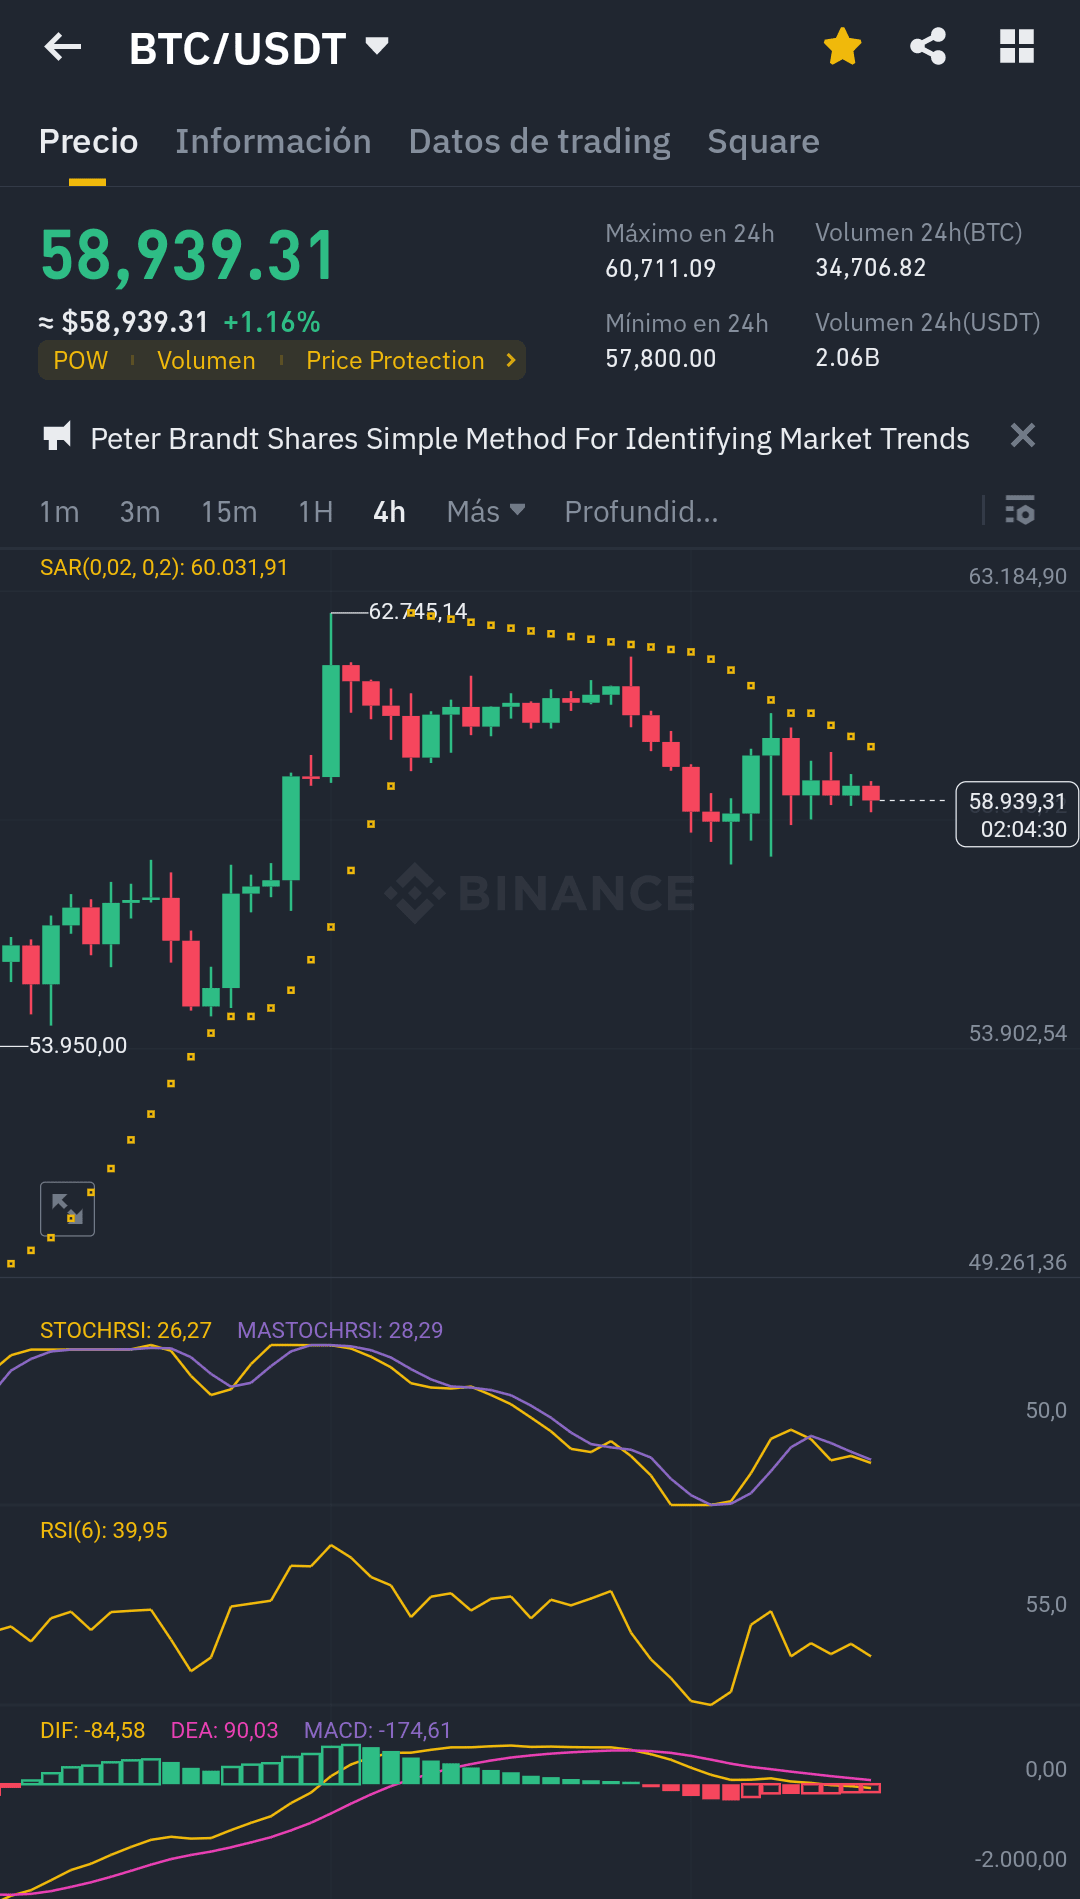
Task: Open the Profundidad depth chart view
Action: click(x=641, y=512)
